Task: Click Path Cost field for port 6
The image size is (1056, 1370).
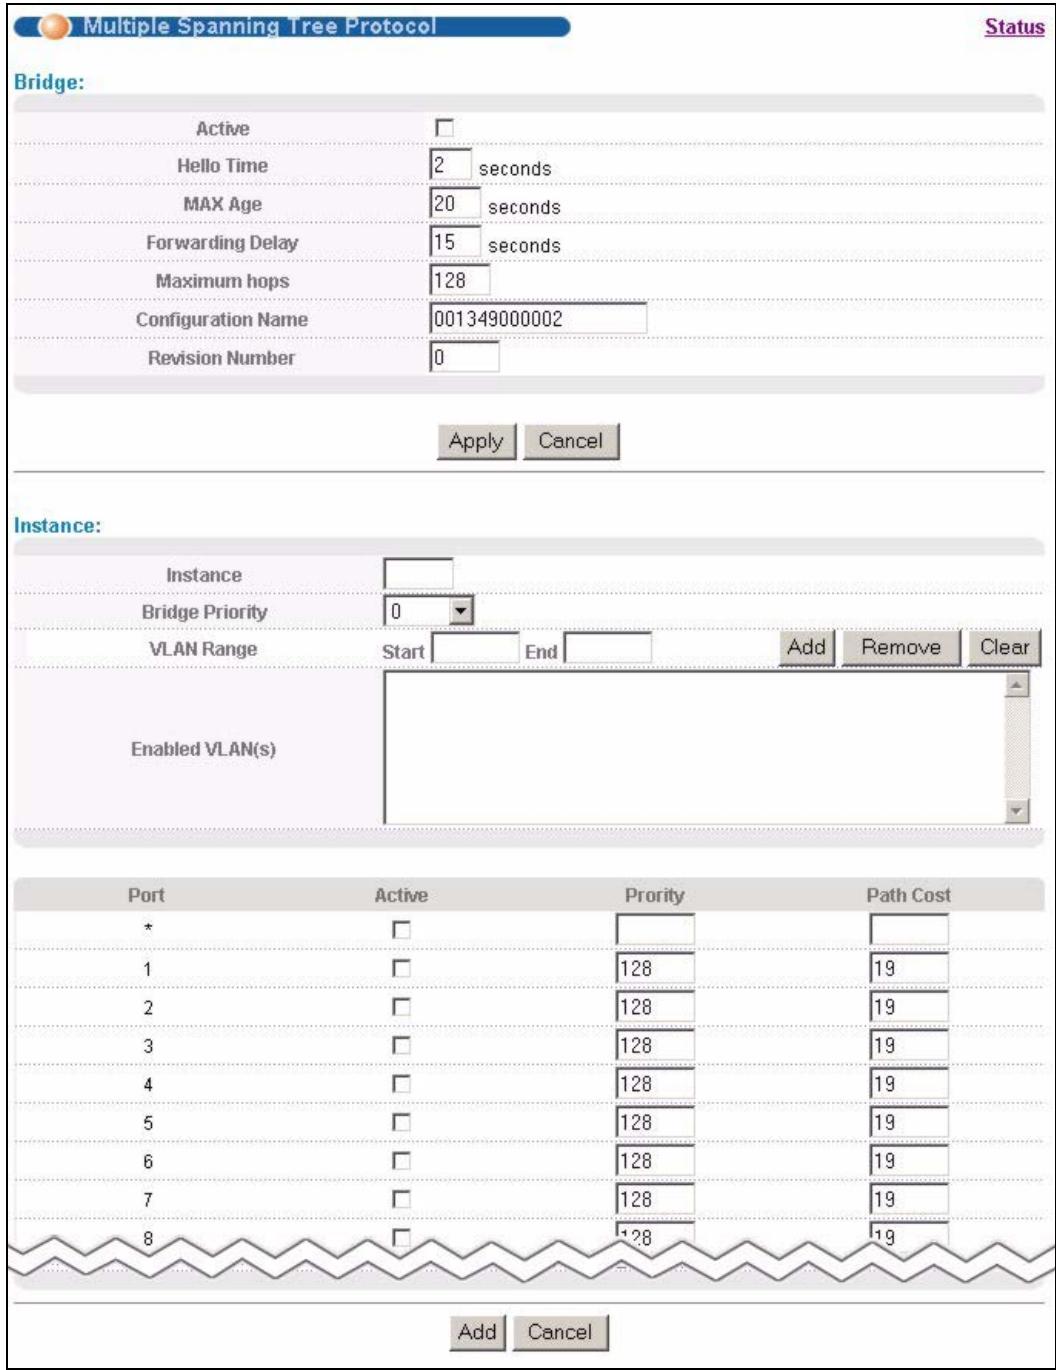Action: click(909, 1160)
